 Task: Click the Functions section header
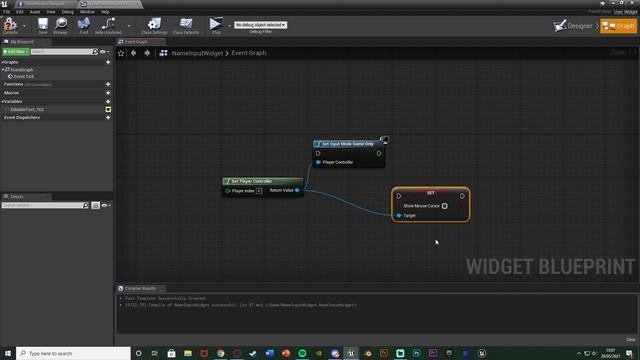(x=13, y=84)
